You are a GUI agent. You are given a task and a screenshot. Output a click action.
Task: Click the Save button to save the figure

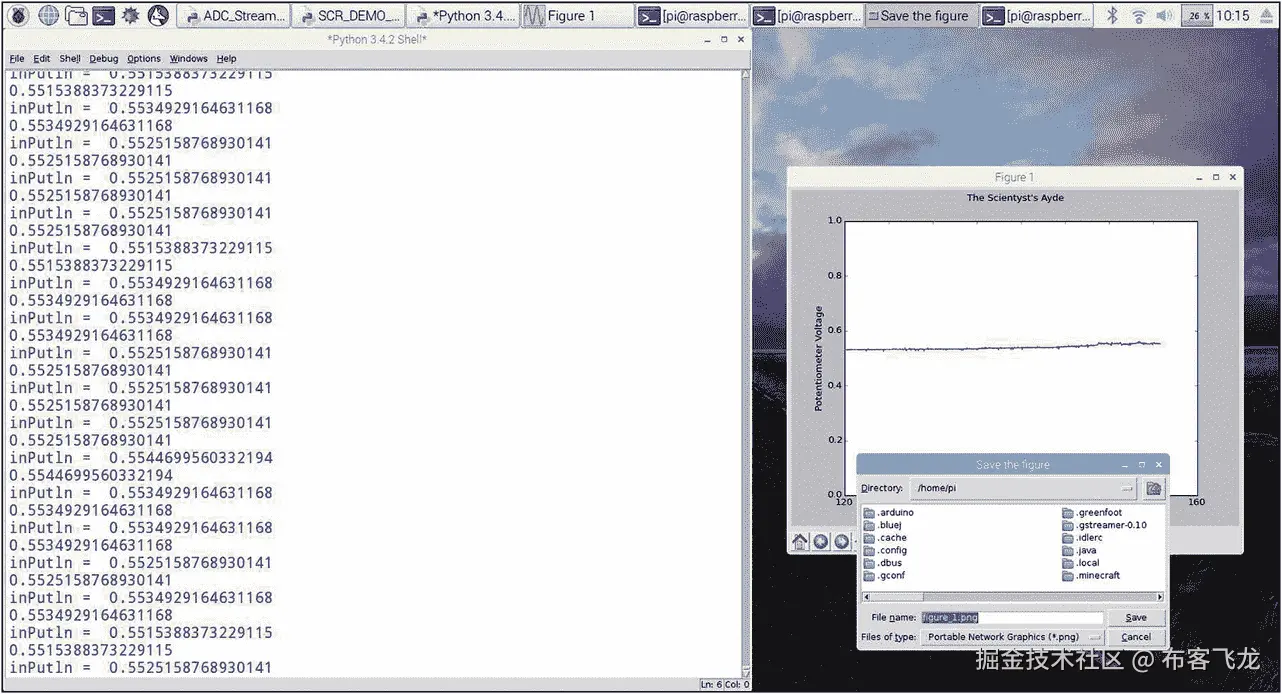1136,617
